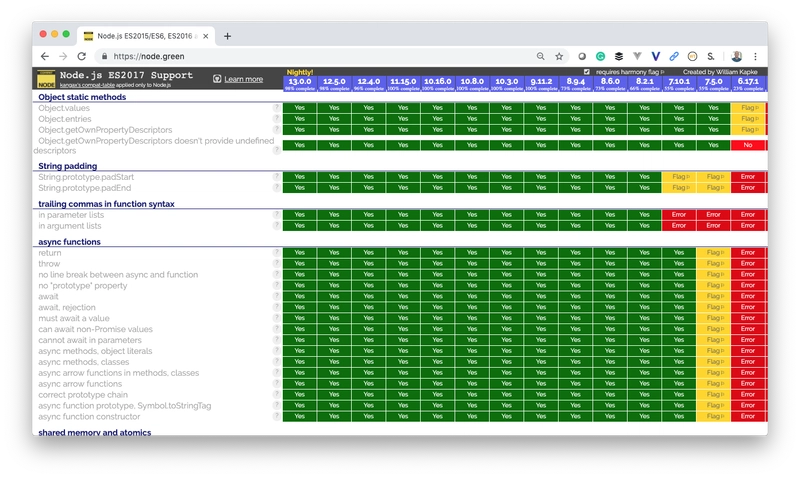Screen dimensions: 800x478
Task: Toggle the requires harmony flag checkbox
Action: [x=587, y=72]
